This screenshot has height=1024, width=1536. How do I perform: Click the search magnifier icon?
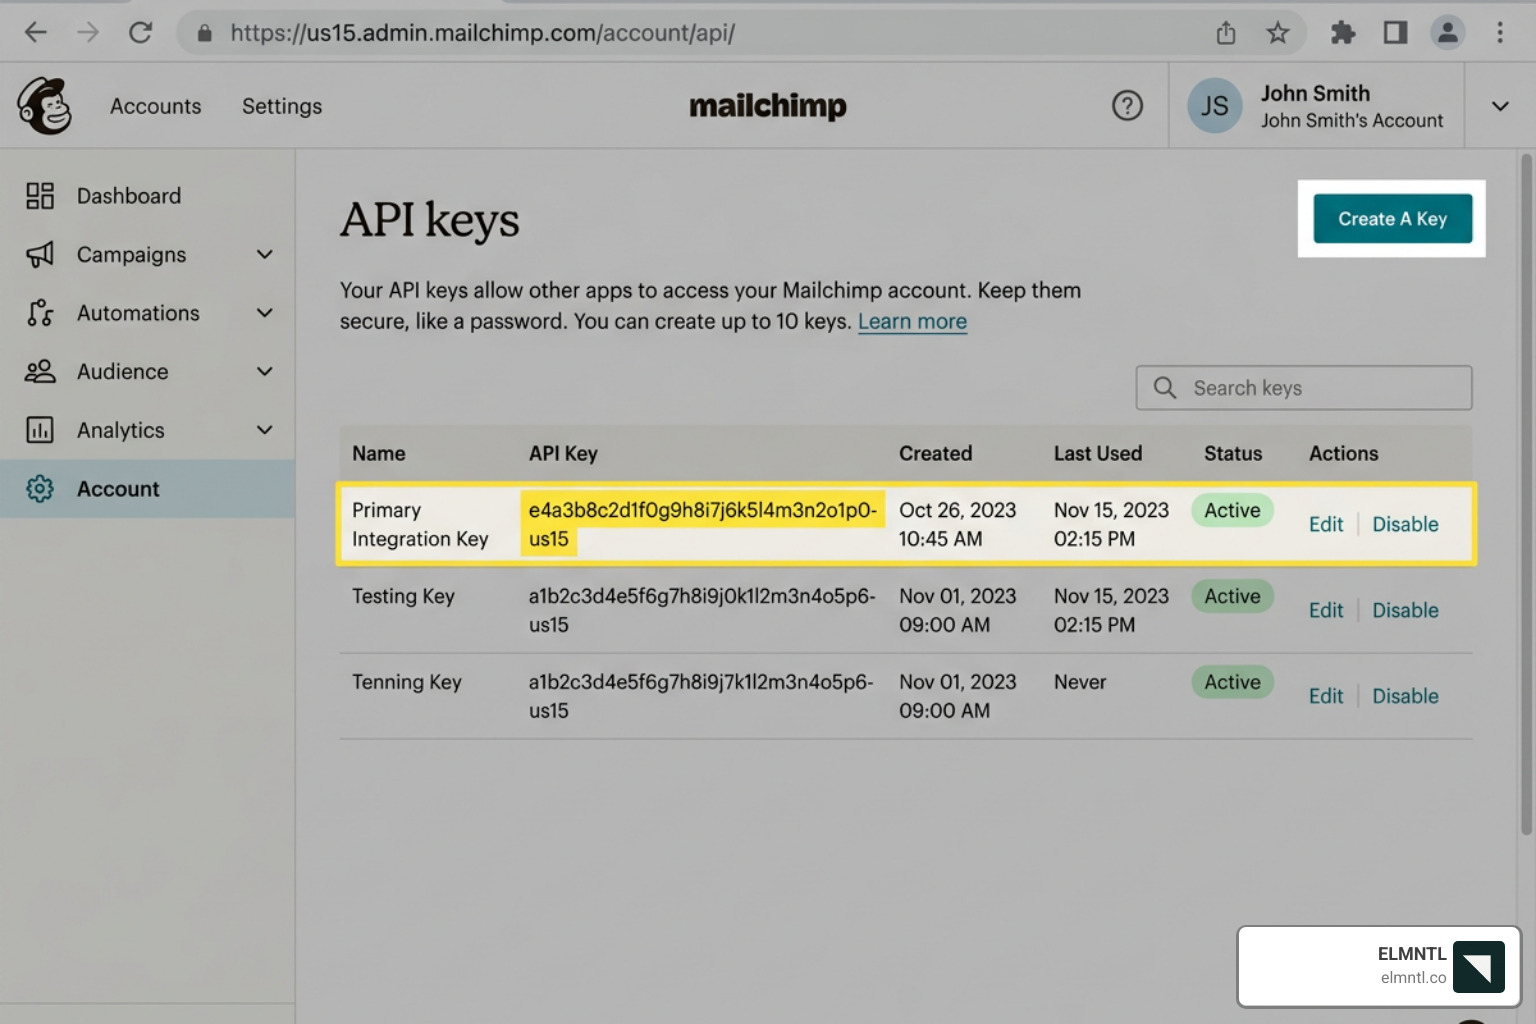tap(1165, 388)
